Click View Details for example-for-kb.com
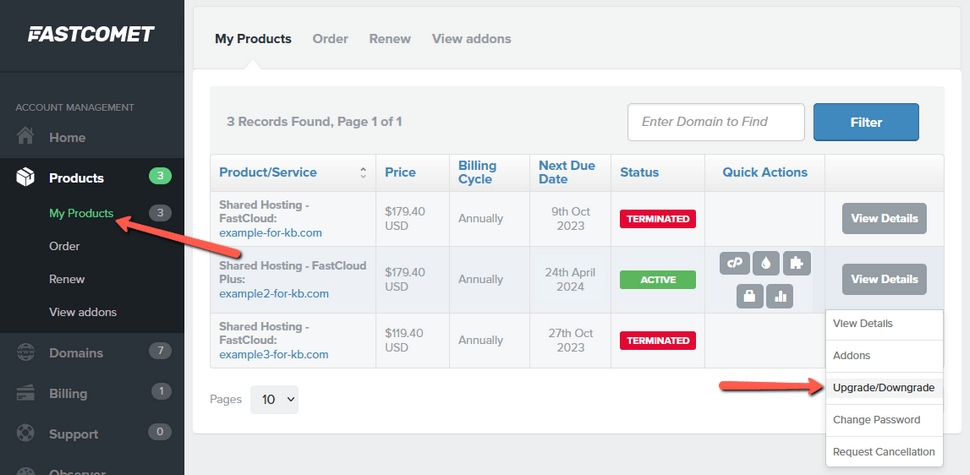970x475 pixels. click(884, 218)
